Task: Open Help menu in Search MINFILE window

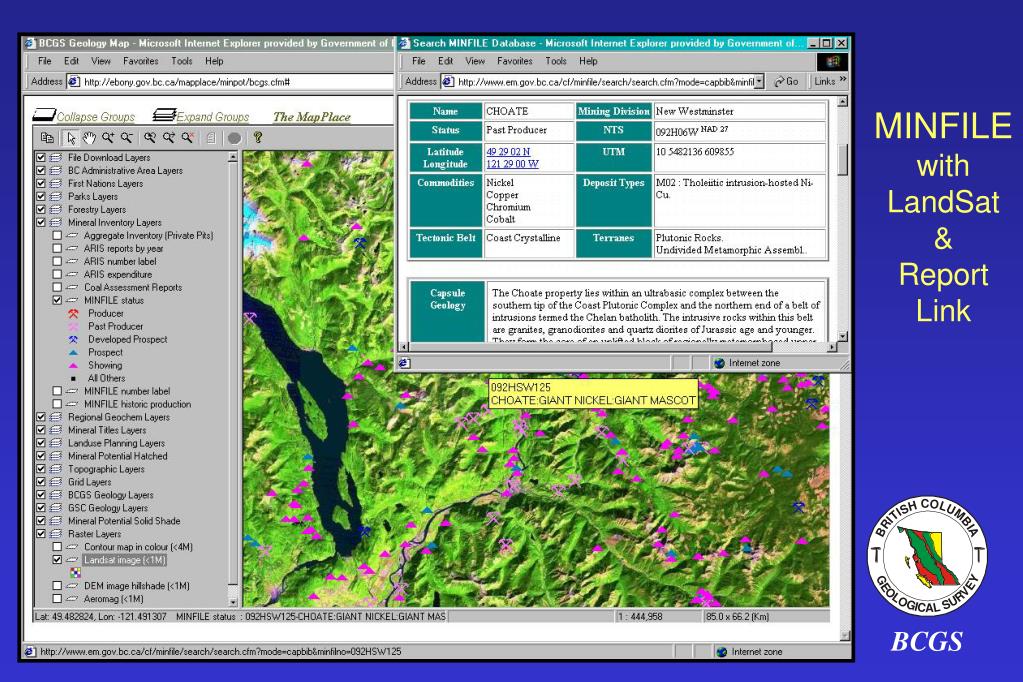Action: (588, 61)
